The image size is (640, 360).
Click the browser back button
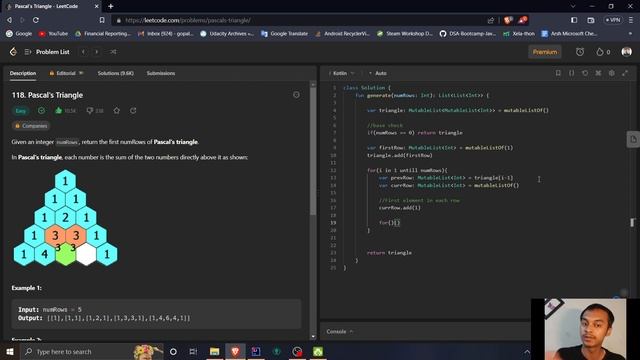click(x=9, y=20)
